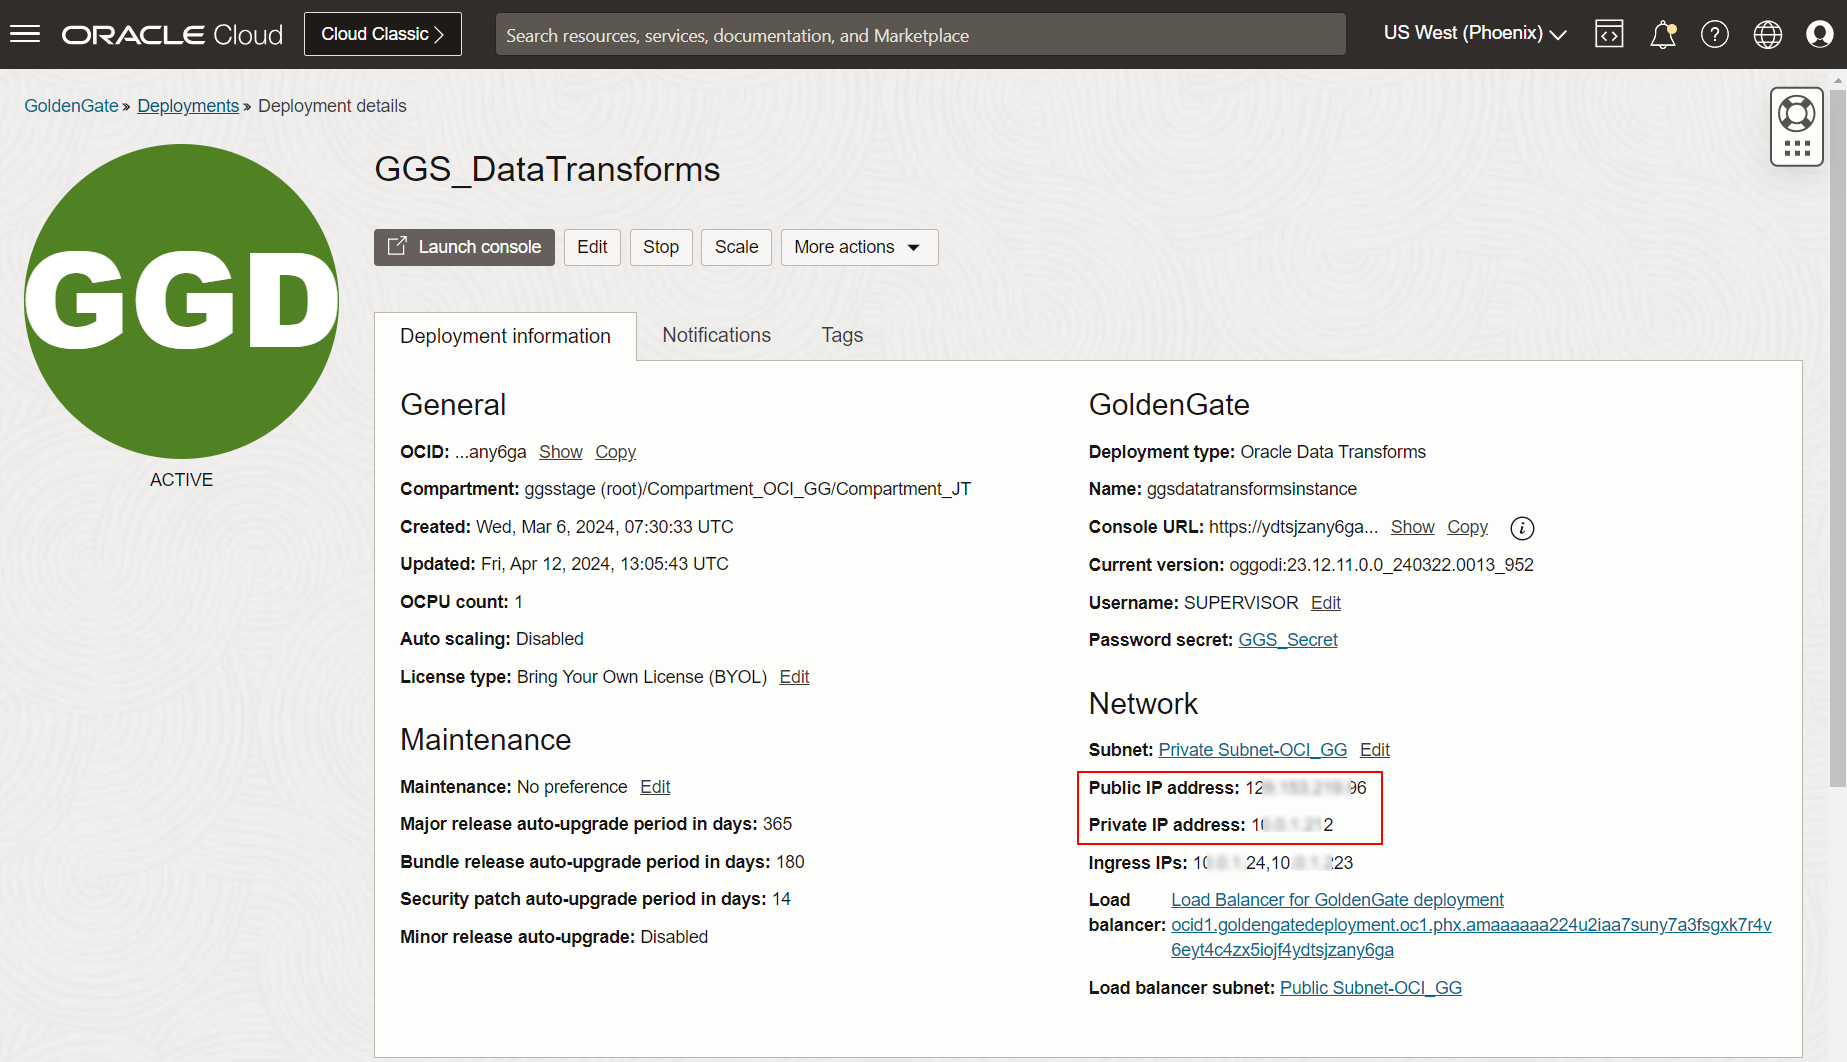Viewport: 1847px width, 1062px height.
Task: Switch to the Tags tab
Action: click(x=841, y=335)
